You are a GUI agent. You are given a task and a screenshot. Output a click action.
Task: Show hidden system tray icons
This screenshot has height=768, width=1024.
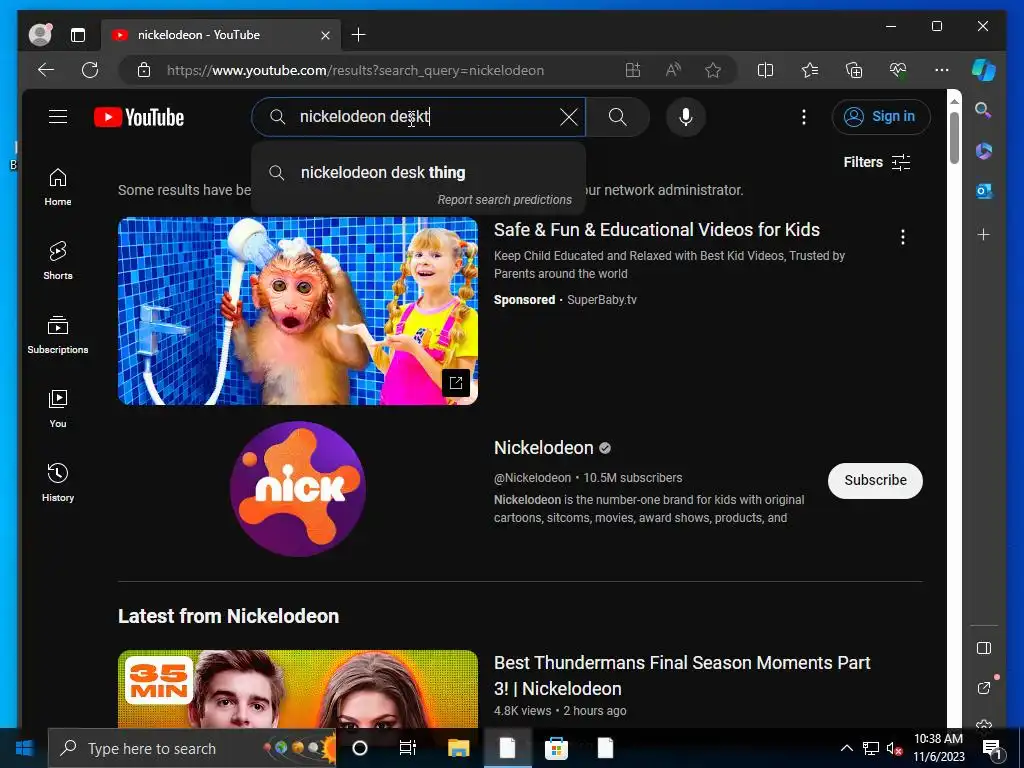tap(846, 748)
